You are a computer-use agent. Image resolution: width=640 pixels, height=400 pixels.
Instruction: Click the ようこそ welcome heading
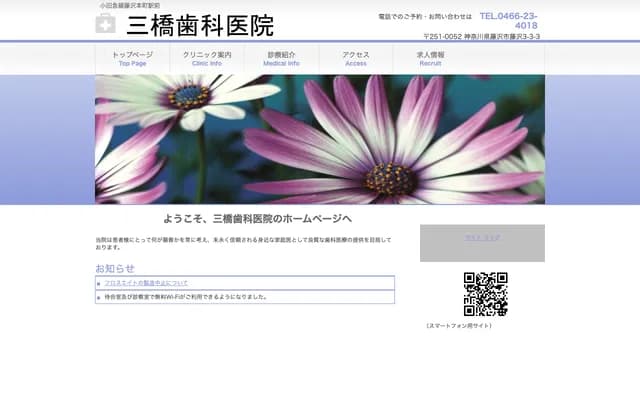point(258,219)
